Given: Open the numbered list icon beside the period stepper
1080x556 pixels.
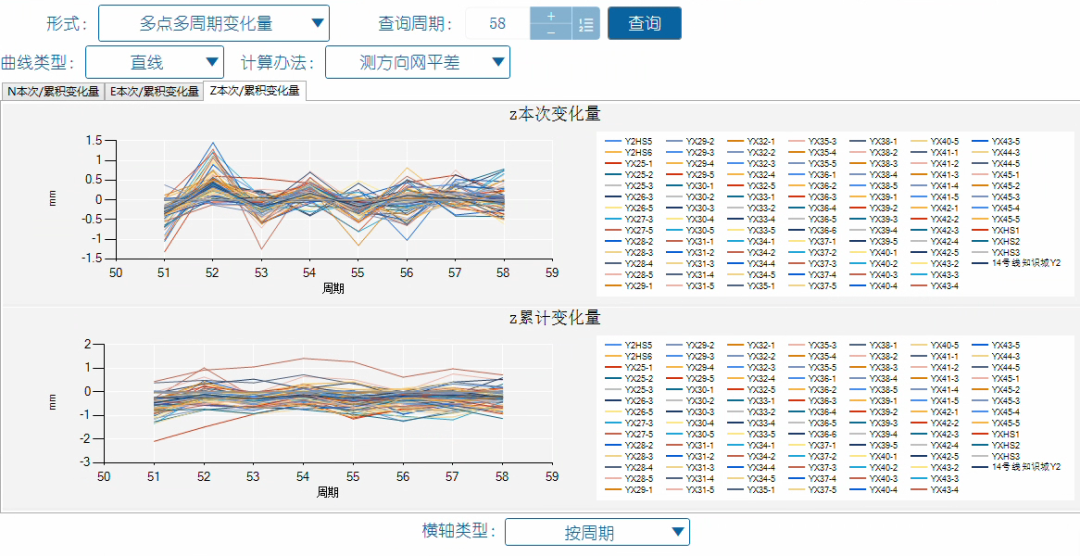Looking at the screenshot, I should click(x=586, y=24).
